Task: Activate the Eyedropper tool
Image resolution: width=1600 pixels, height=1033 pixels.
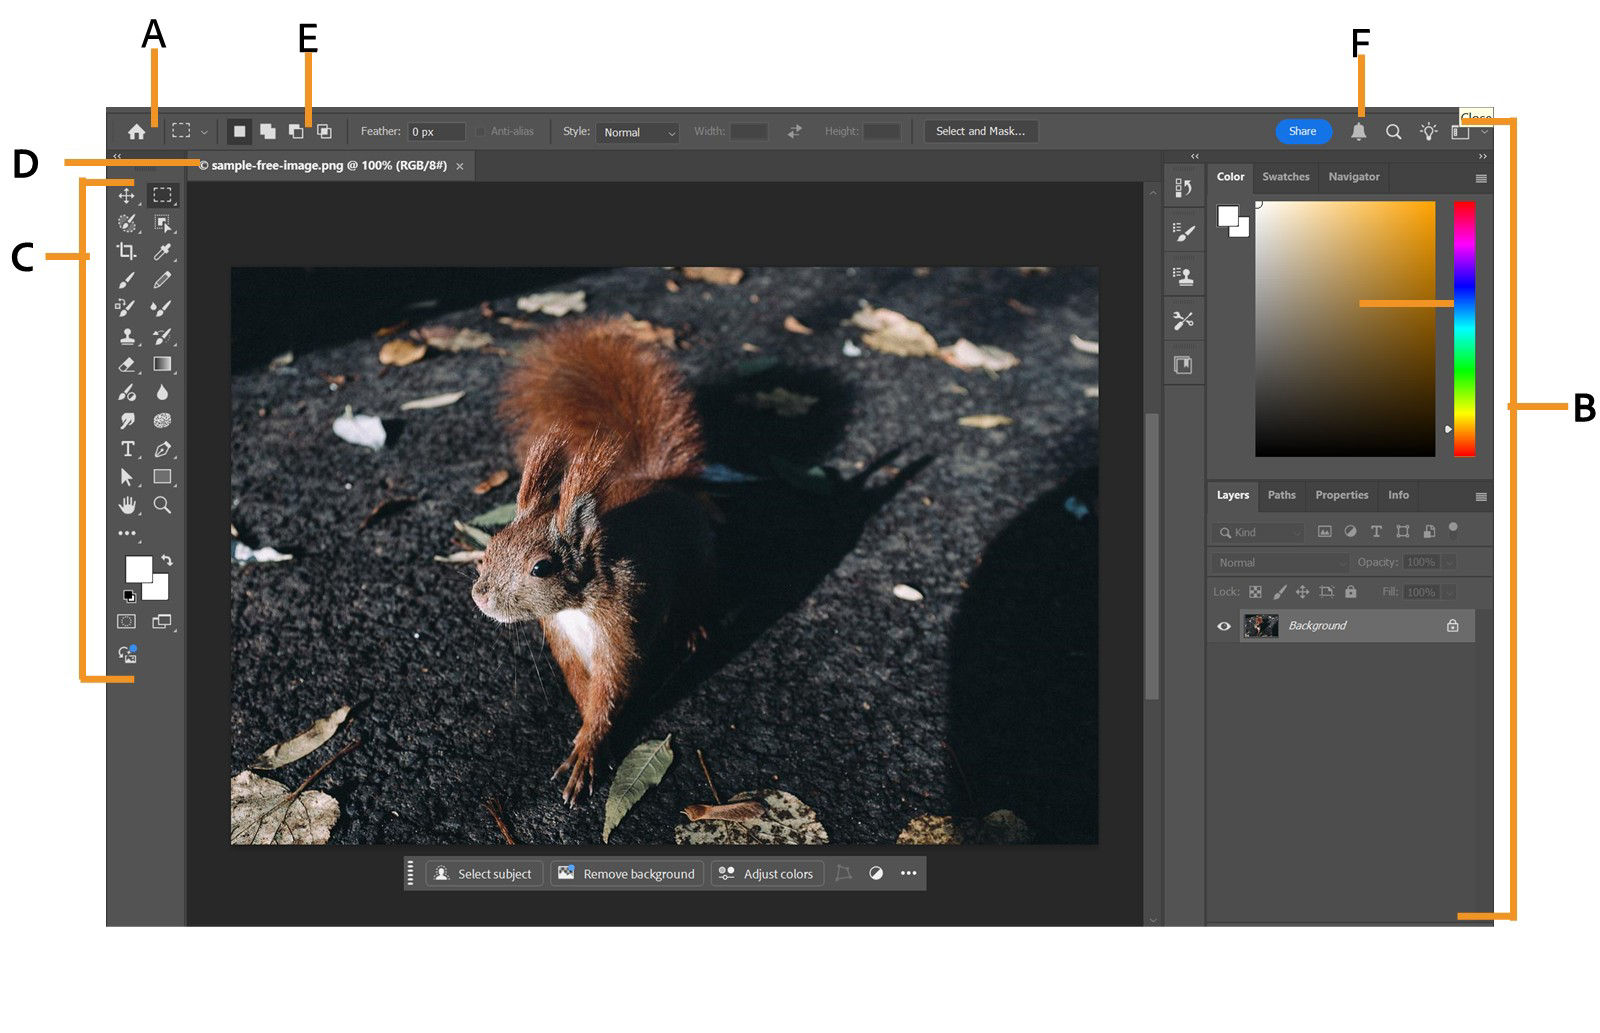Action: click(x=164, y=252)
